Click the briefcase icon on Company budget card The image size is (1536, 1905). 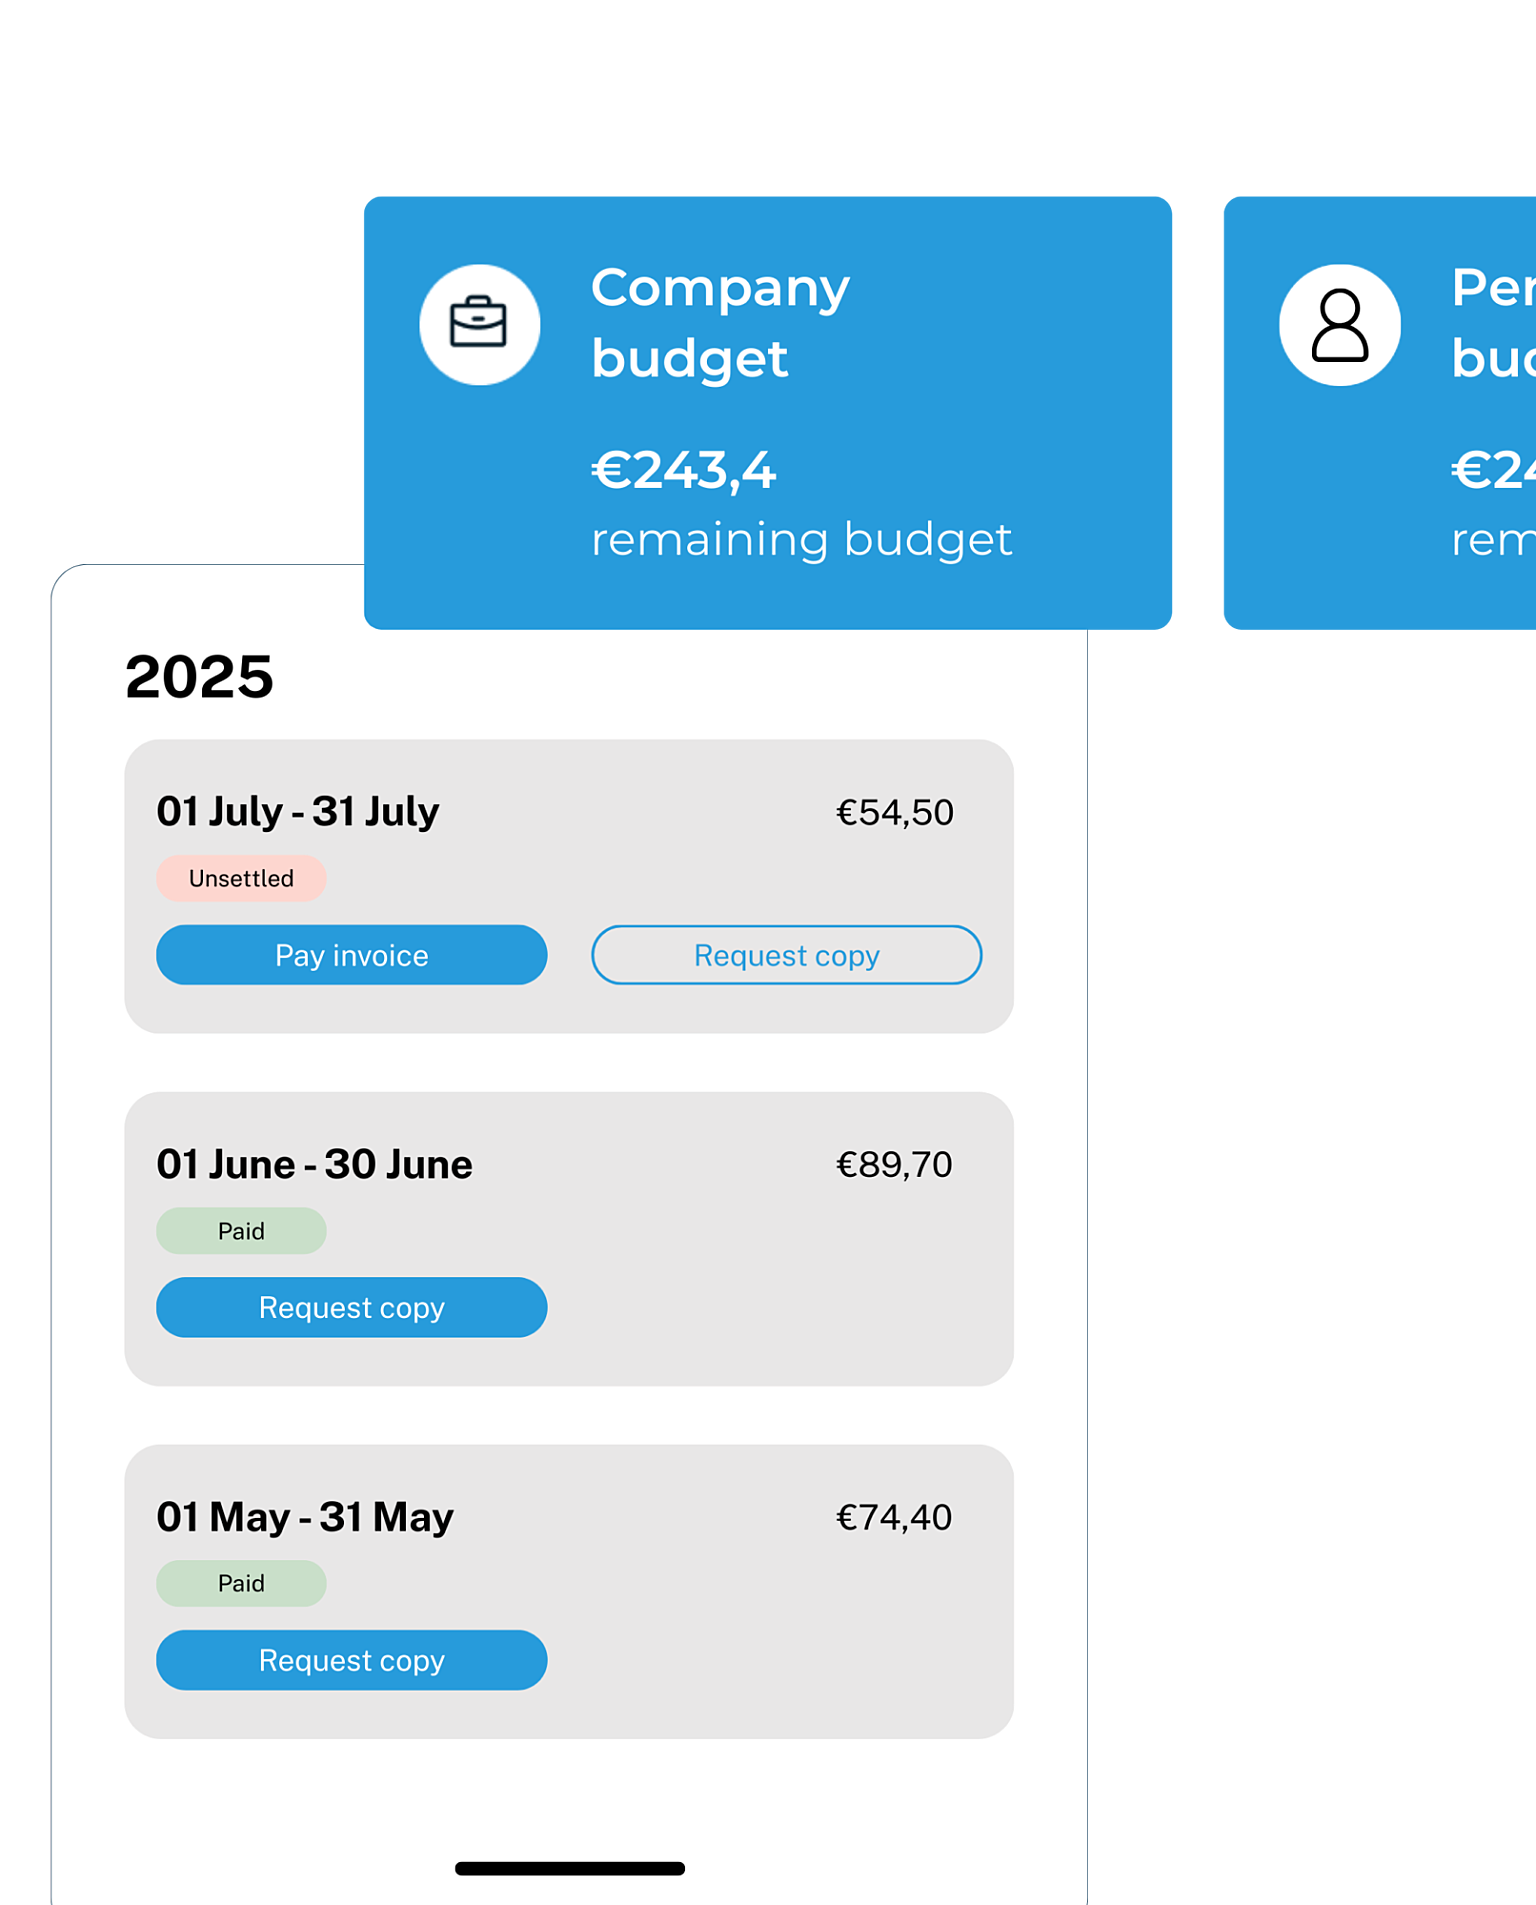pyautogui.click(x=481, y=325)
